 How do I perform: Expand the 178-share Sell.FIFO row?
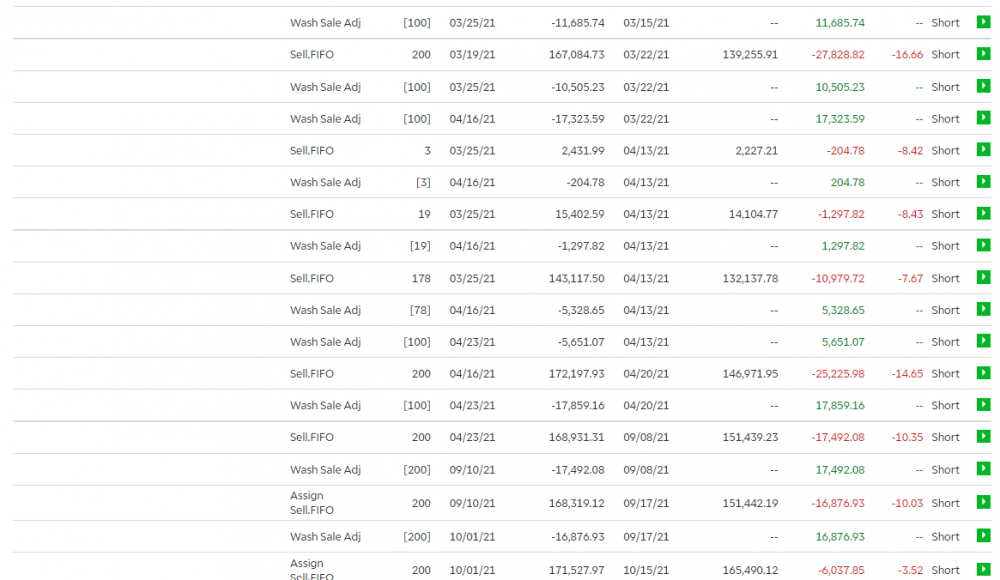coord(983,278)
